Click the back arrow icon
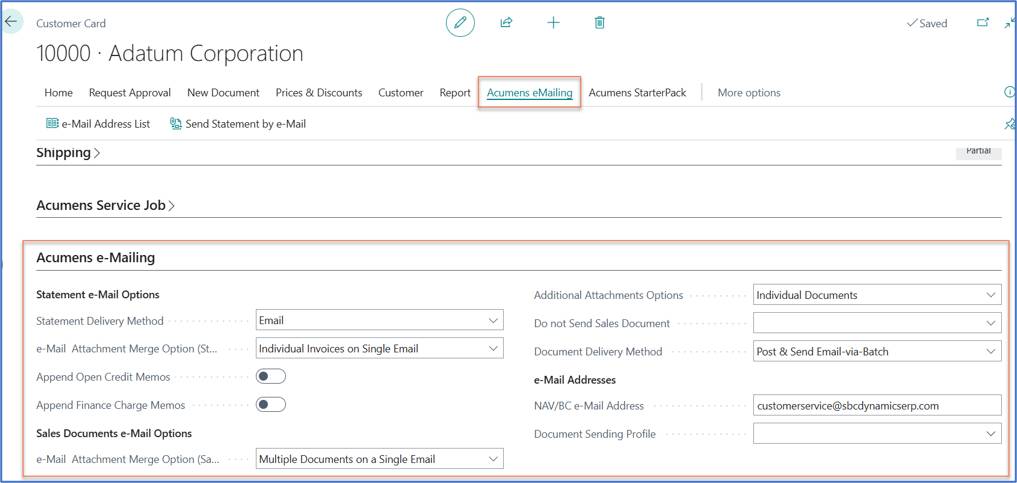Image resolution: width=1017 pixels, height=483 pixels. (11, 21)
